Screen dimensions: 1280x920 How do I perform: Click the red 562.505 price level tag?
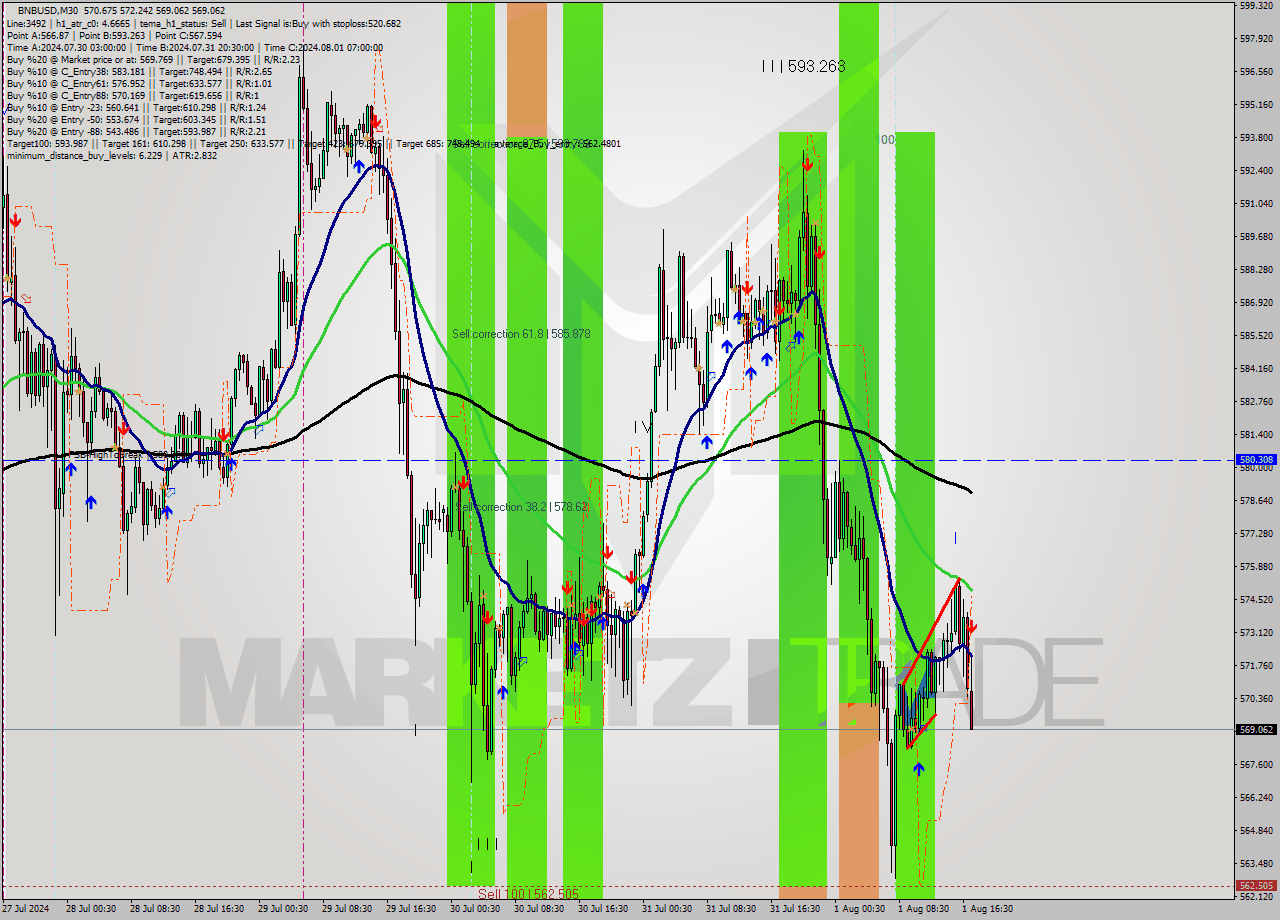(x=1256, y=886)
